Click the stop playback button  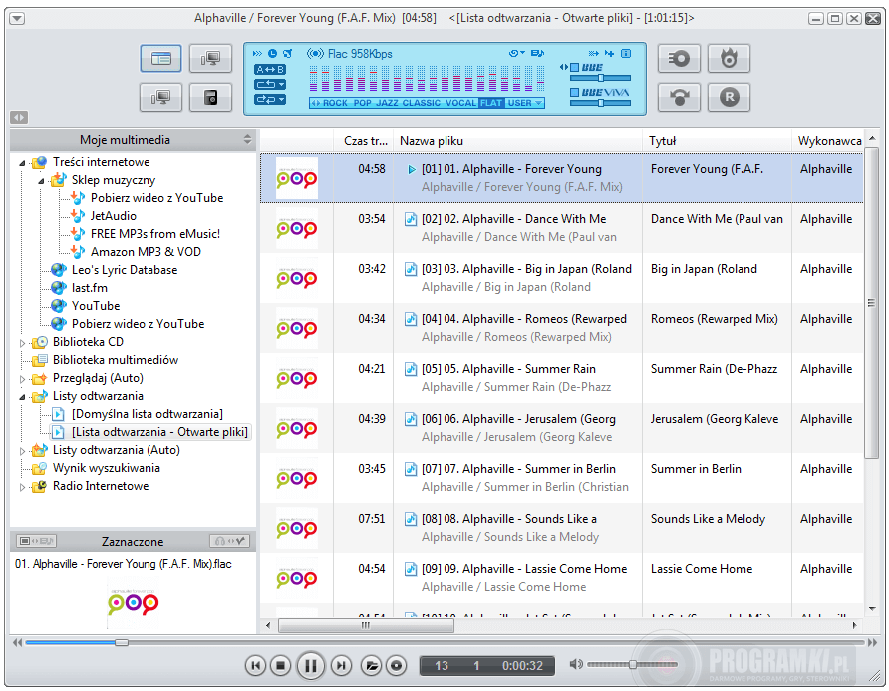[x=280, y=665]
